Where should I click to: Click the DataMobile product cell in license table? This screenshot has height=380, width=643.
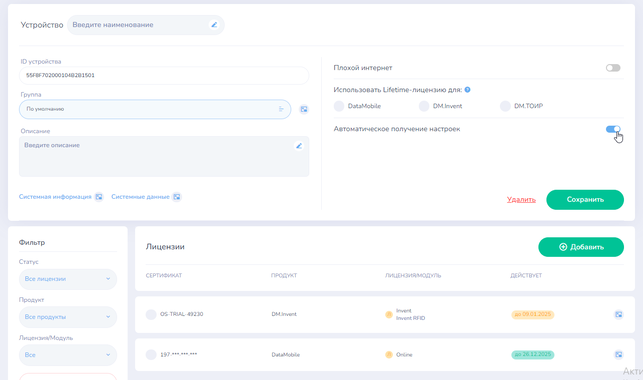(285, 355)
